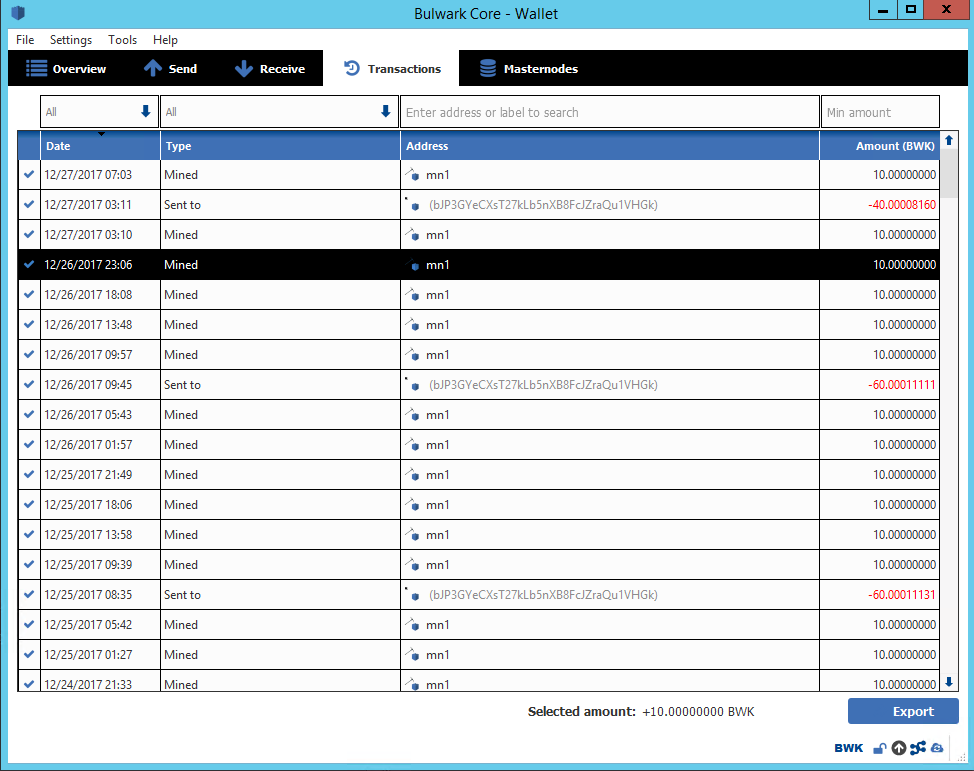Click the network connections status icon
The height and width of the screenshot is (771, 974).
pyautogui.click(x=917, y=748)
